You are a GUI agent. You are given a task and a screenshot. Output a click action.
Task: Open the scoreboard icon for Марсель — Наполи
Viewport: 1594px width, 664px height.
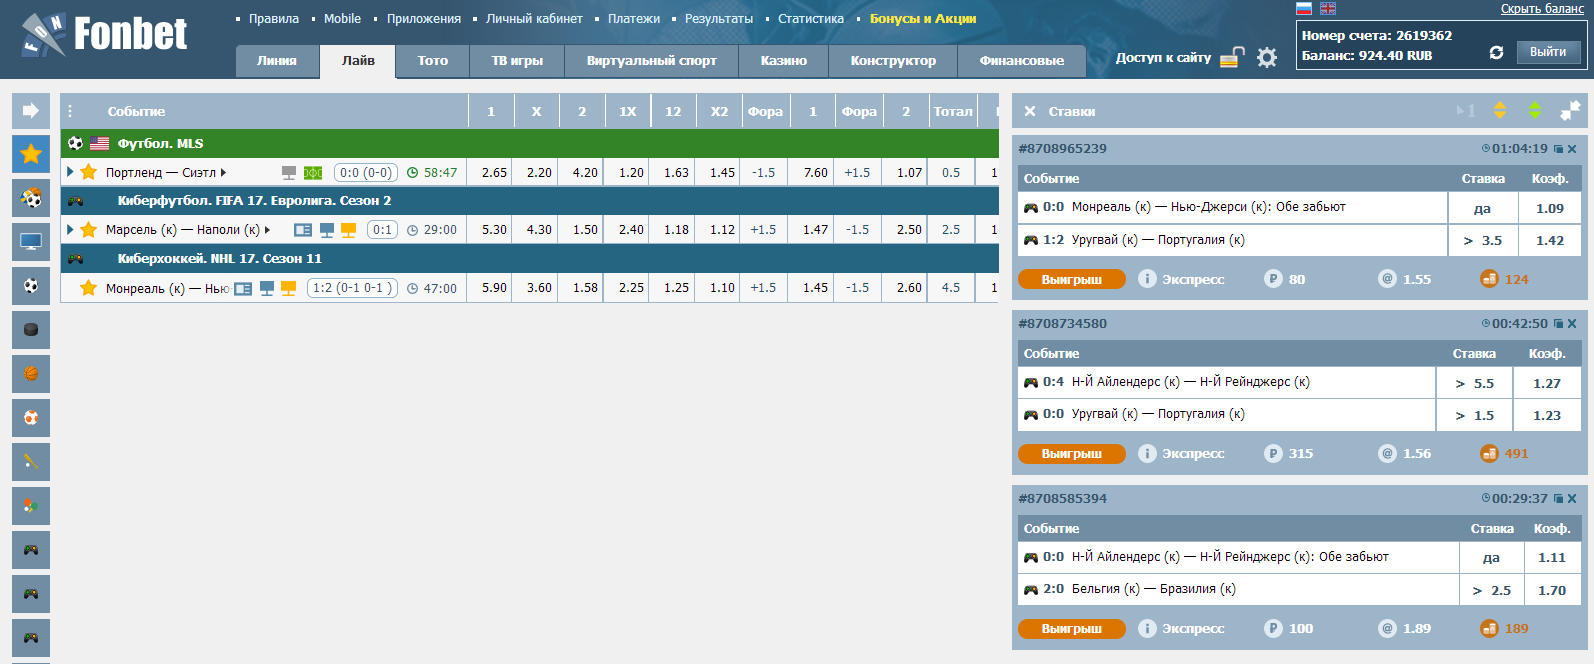click(303, 230)
